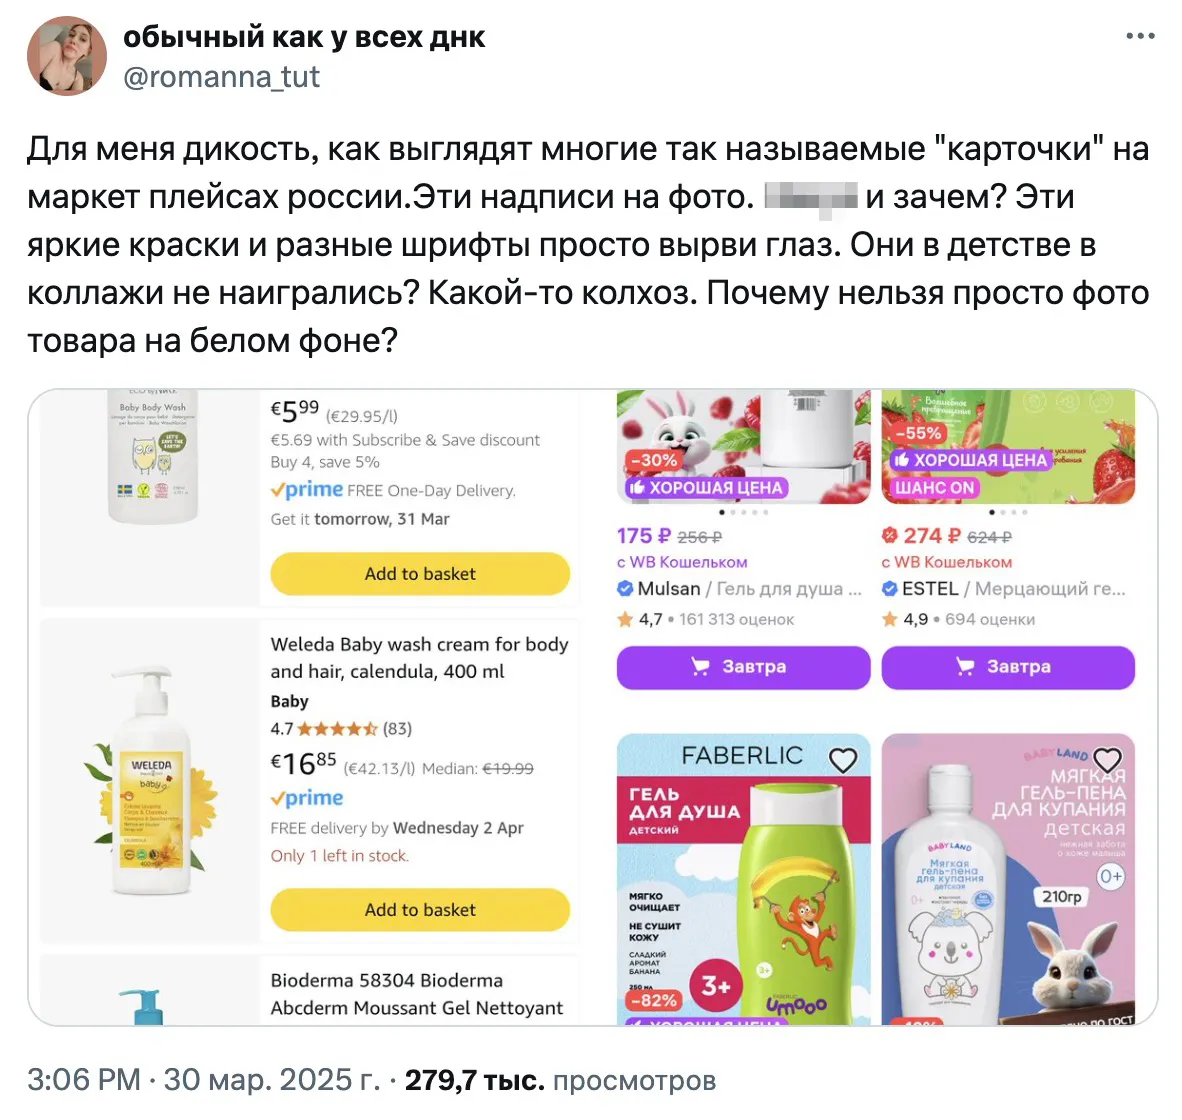Favorite the Faberlic shower gel with heart icon
Image resolution: width=1182 pixels, height=1120 pixels.
[x=843, y=760]
